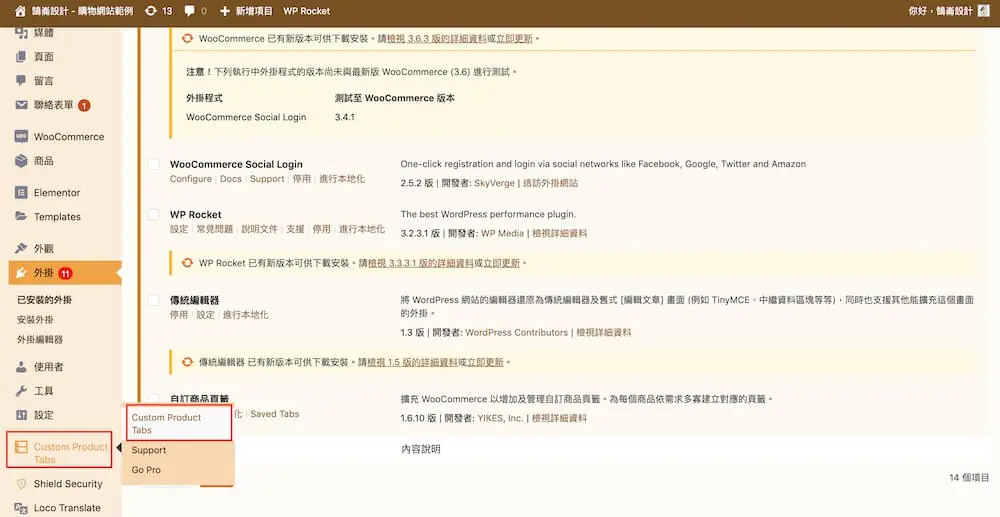Image resolution: width=1000 pixels, height=517 pixels.
Task: Click 設定 under WP Rocket
Action: [x=179, y=229]
